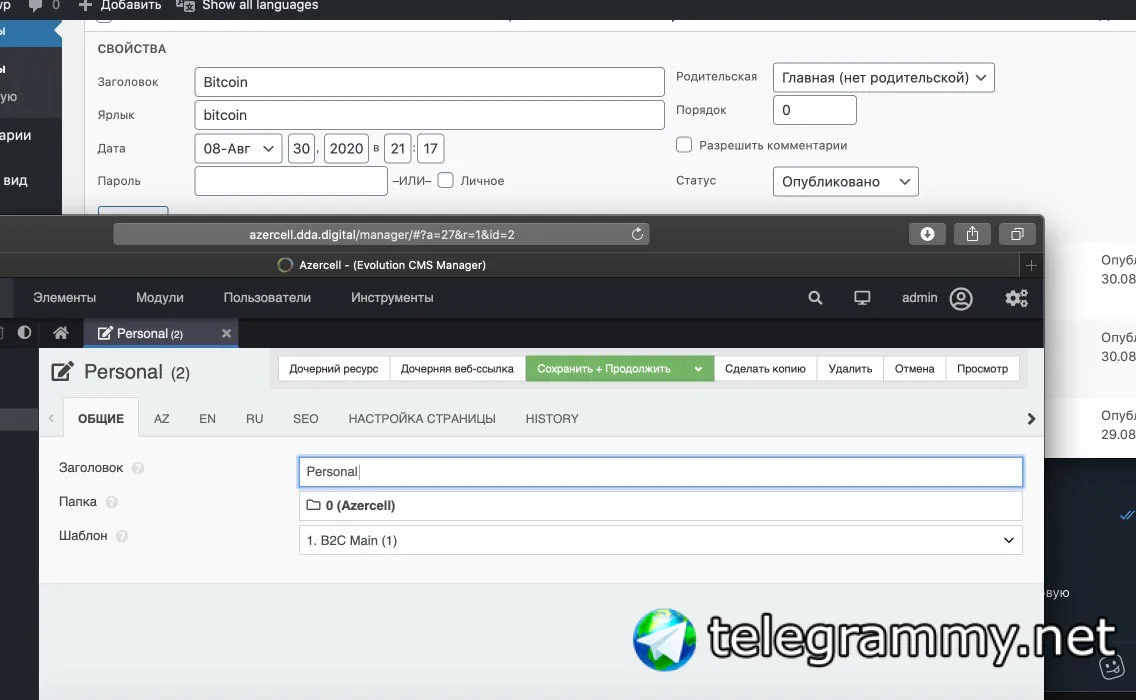The height and width of the screenshot is (700, 1136).
Task: Open the Инструменты menu
Action: [x=392, y=298]
